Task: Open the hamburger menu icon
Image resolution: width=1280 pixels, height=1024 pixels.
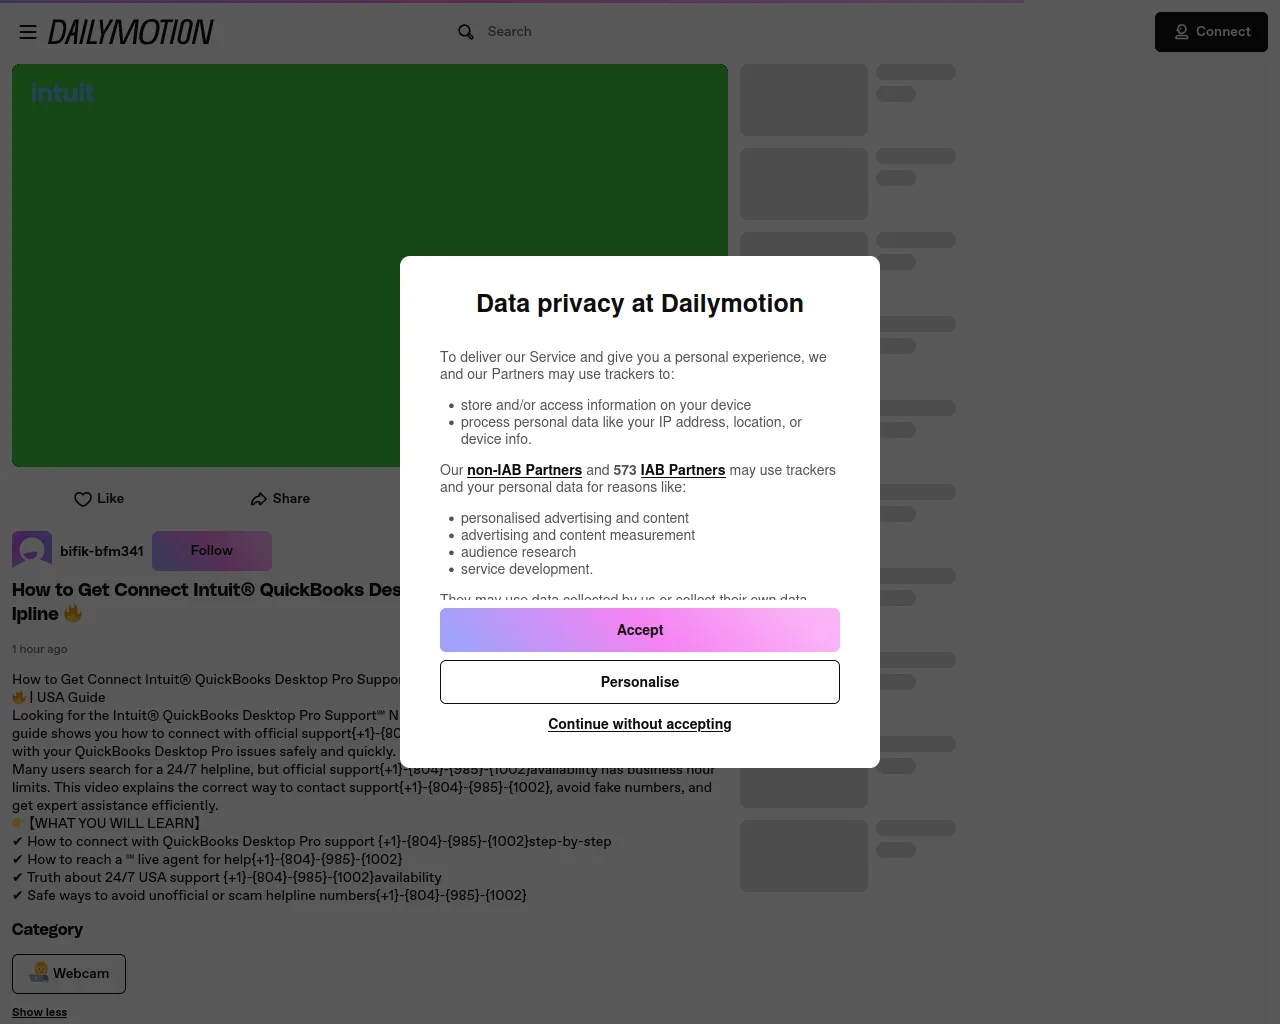Action: click(x=28, y=32)
